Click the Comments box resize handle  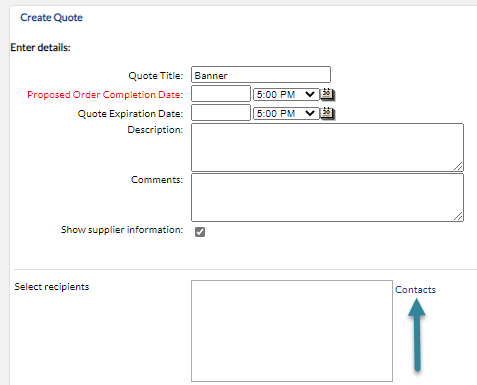click(x=458, y=216)
